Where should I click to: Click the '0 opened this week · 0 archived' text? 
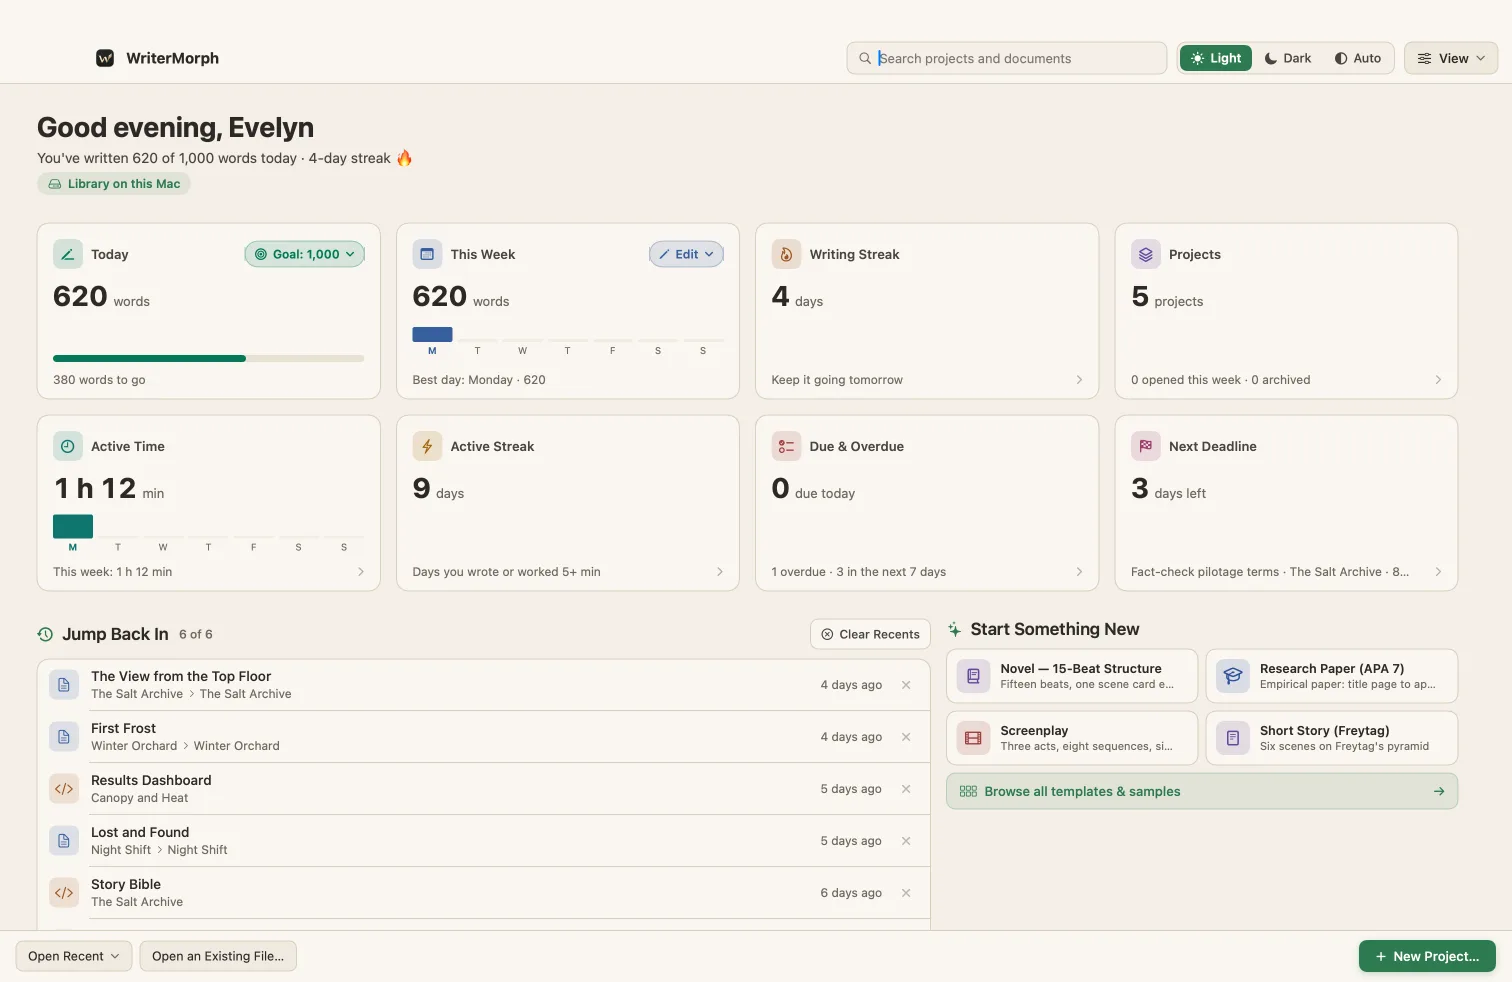pos(1220,380)
